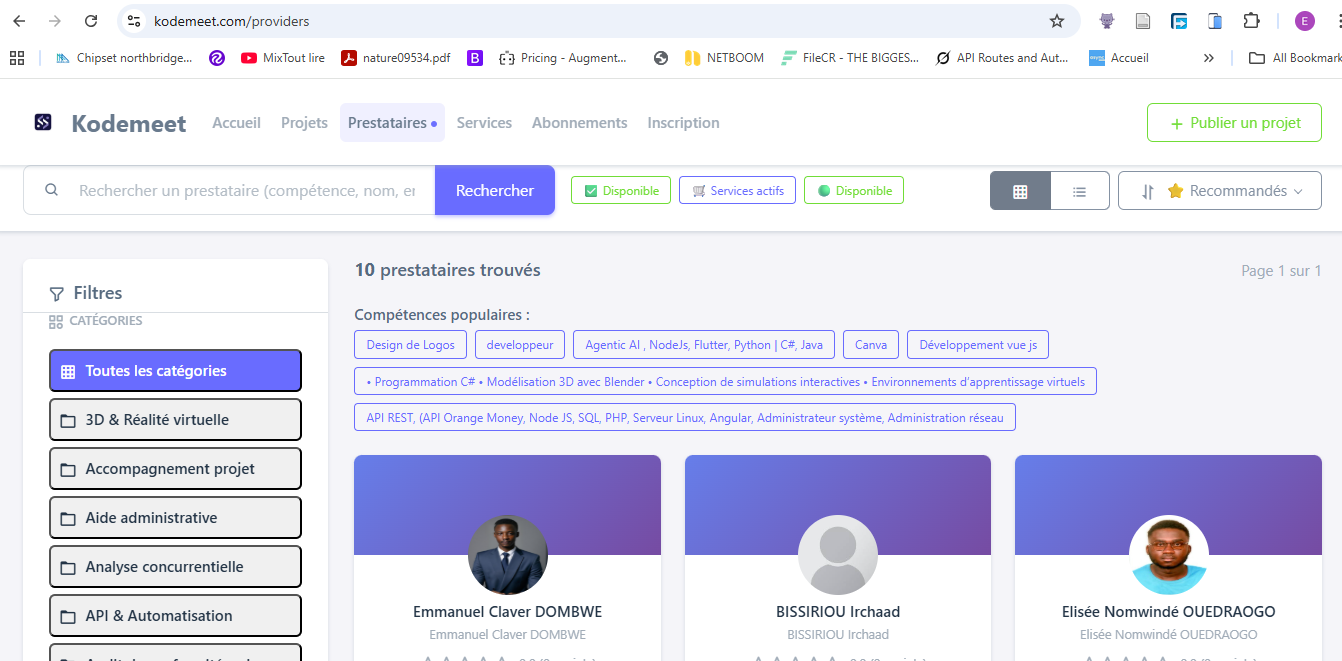This screenshot has height=661, width=1342.
Task: Open the browser Extensions puzzle icon
Action: tap(1251, 21)
